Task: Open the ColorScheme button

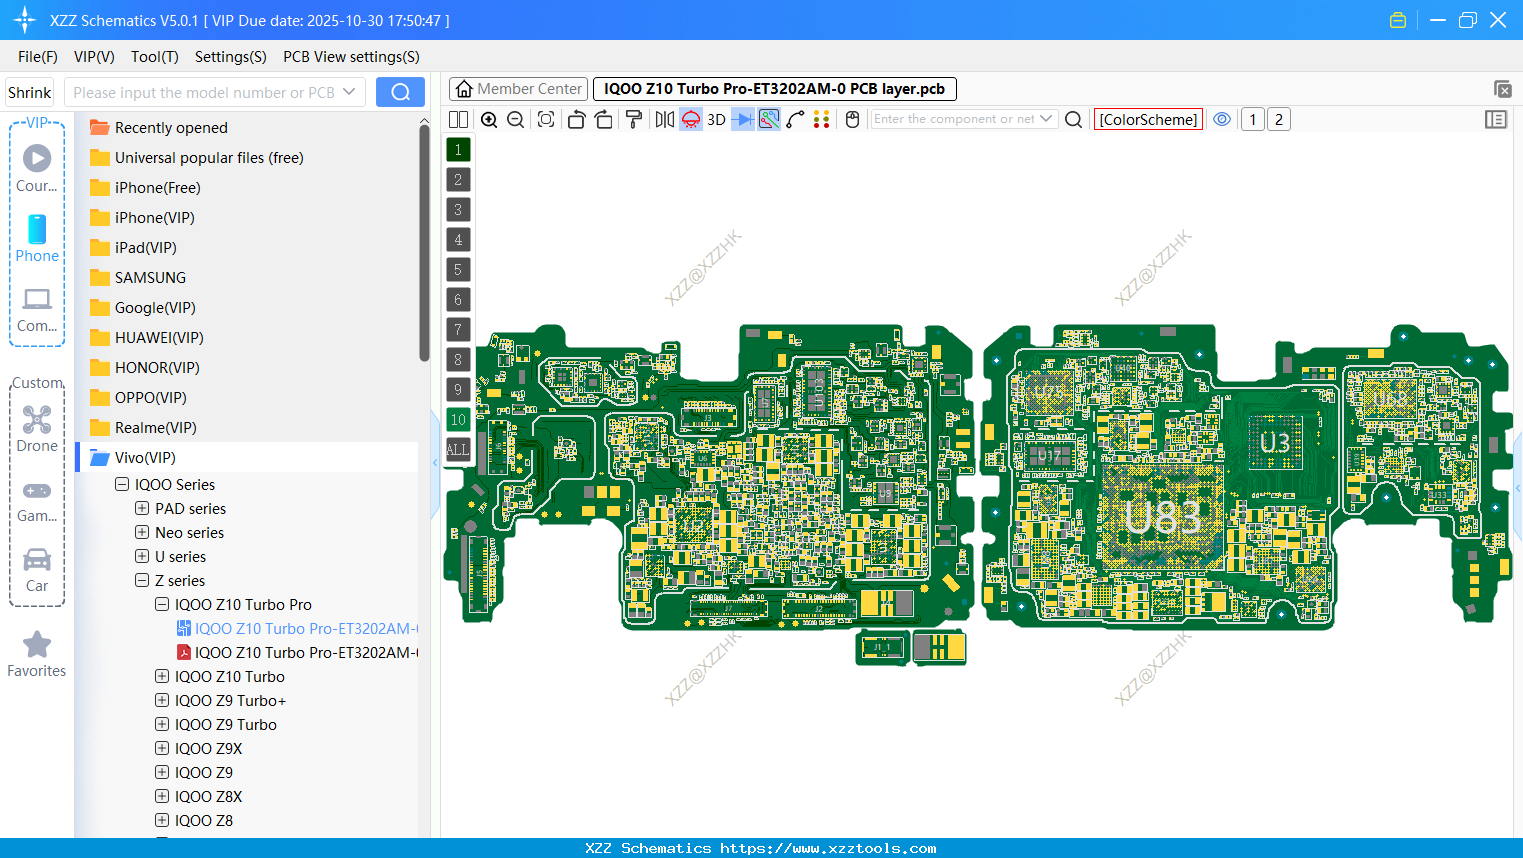Action: tap(1148, 119)
